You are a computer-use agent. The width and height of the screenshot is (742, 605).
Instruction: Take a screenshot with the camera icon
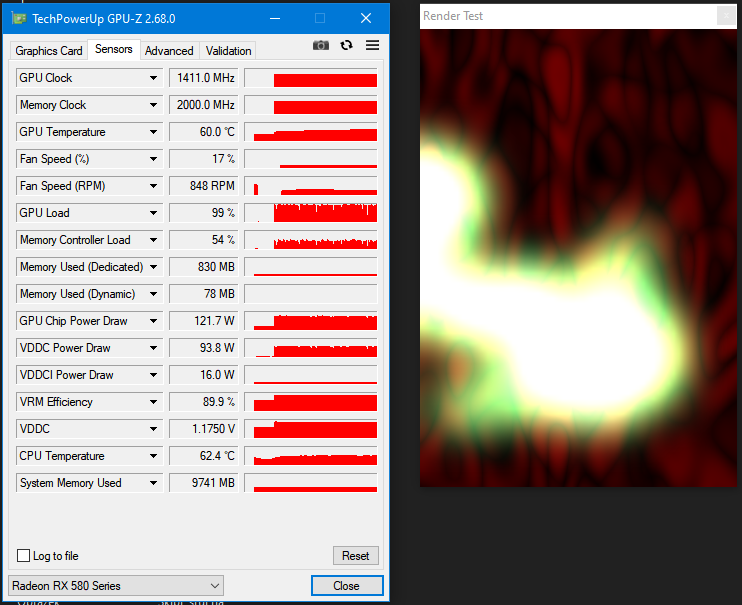(321, 45)
